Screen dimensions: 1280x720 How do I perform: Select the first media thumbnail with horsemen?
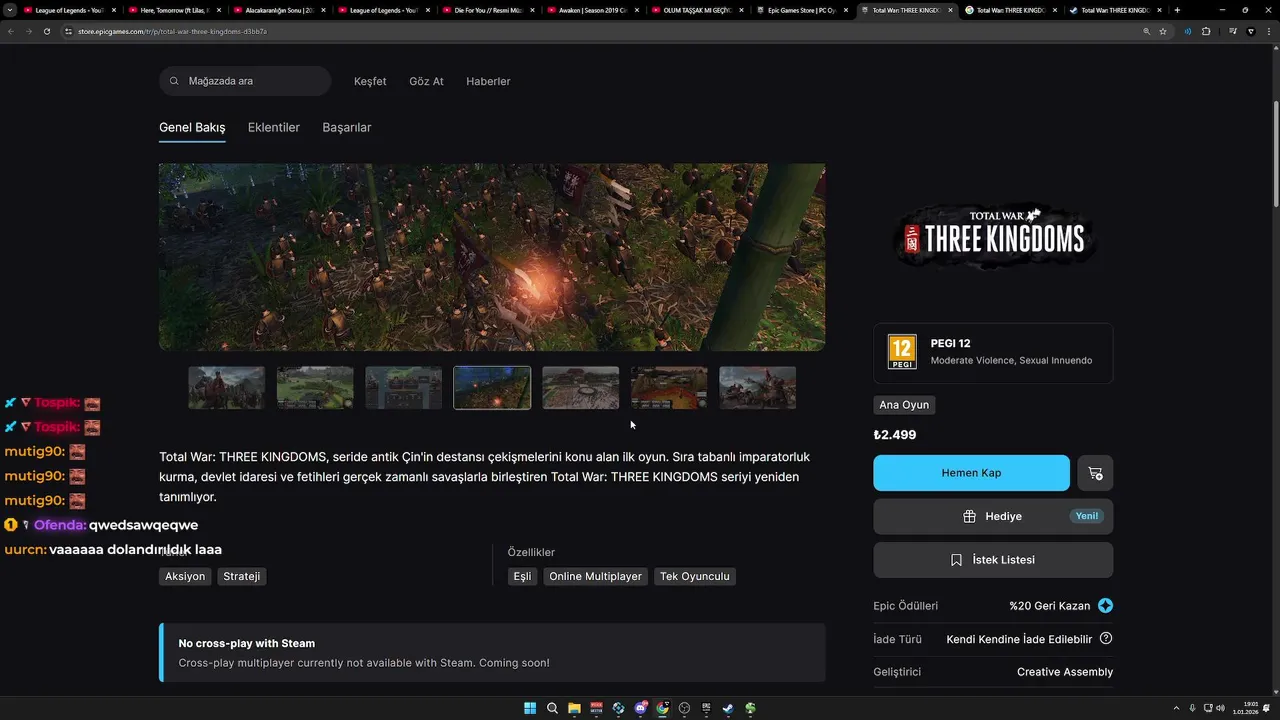227,388
